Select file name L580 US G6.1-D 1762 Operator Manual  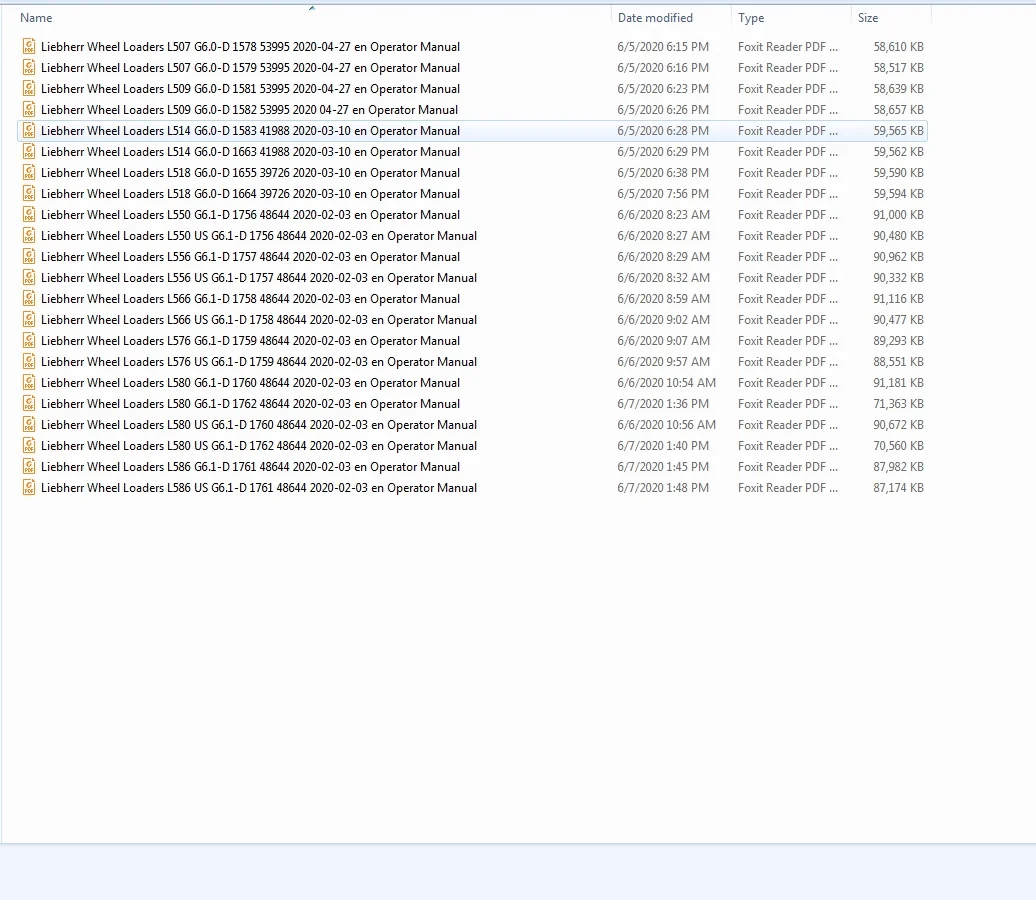(259, 445)
